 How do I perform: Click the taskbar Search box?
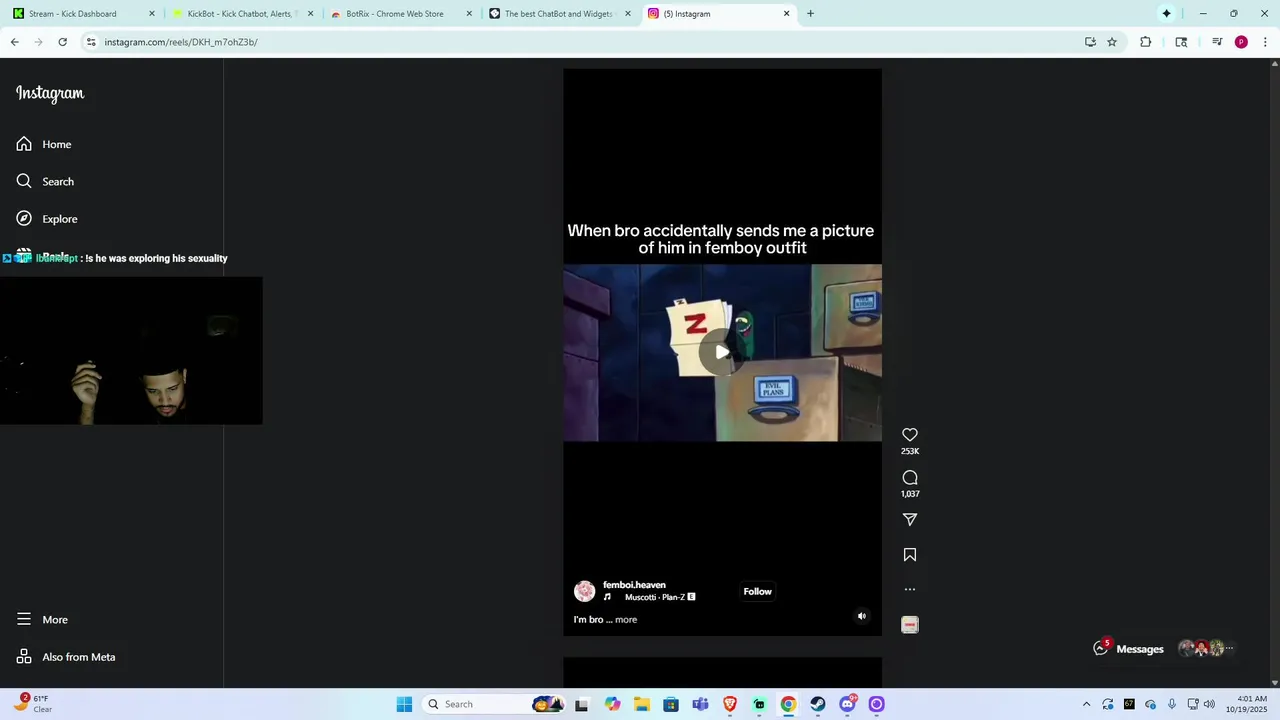click(x=494, y=704)
